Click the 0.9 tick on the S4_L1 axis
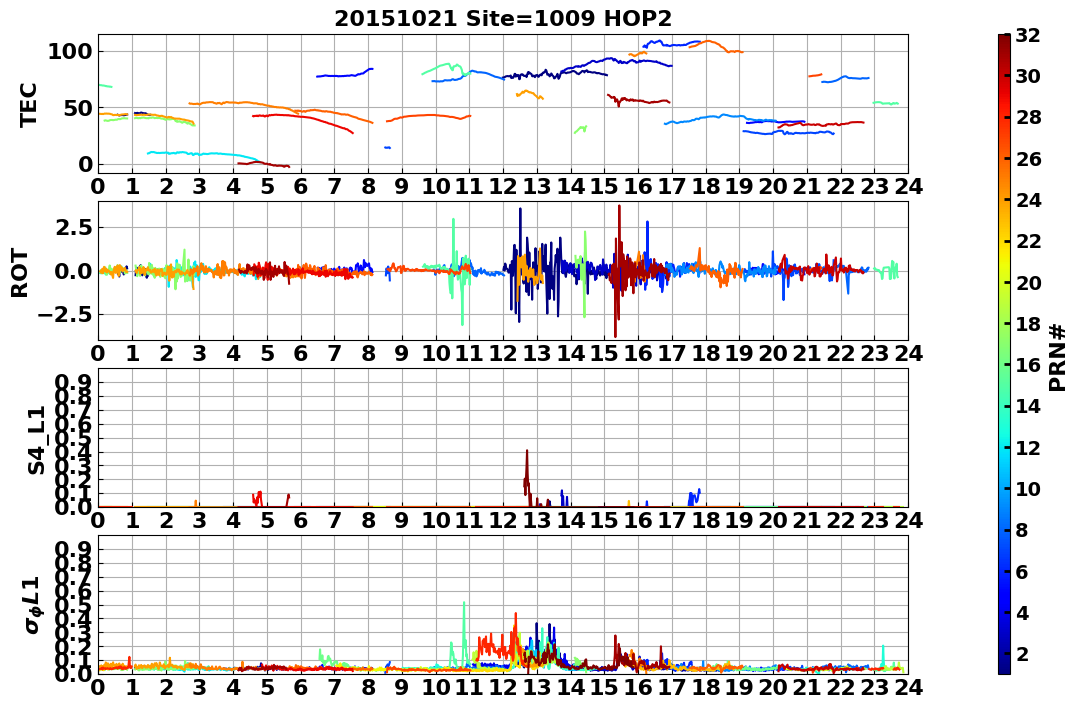Screen dimensions: 1077x709 pyautogui.click(x=73, y=382)
